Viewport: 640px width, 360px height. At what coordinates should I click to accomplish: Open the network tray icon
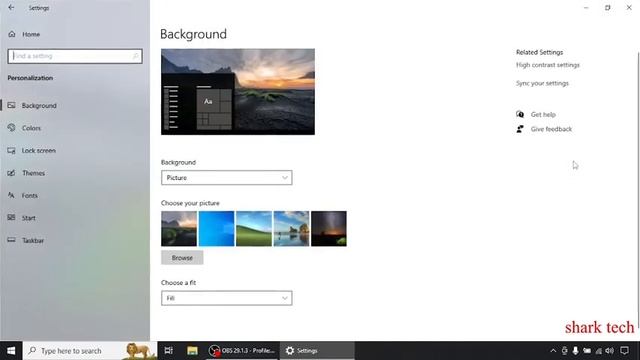[598, 351]
